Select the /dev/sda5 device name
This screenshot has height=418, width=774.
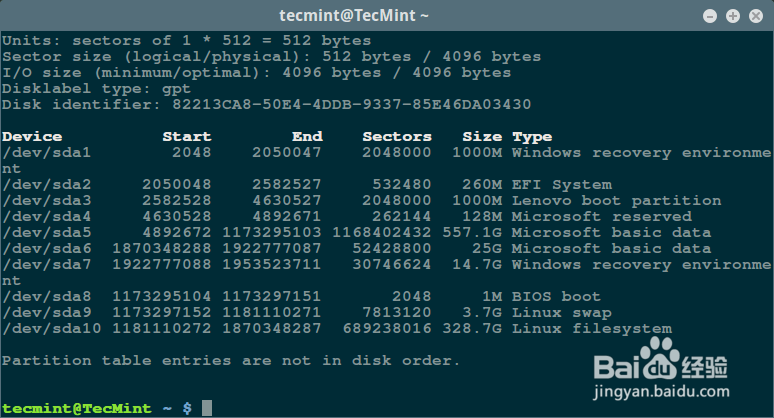click(47, 232)
